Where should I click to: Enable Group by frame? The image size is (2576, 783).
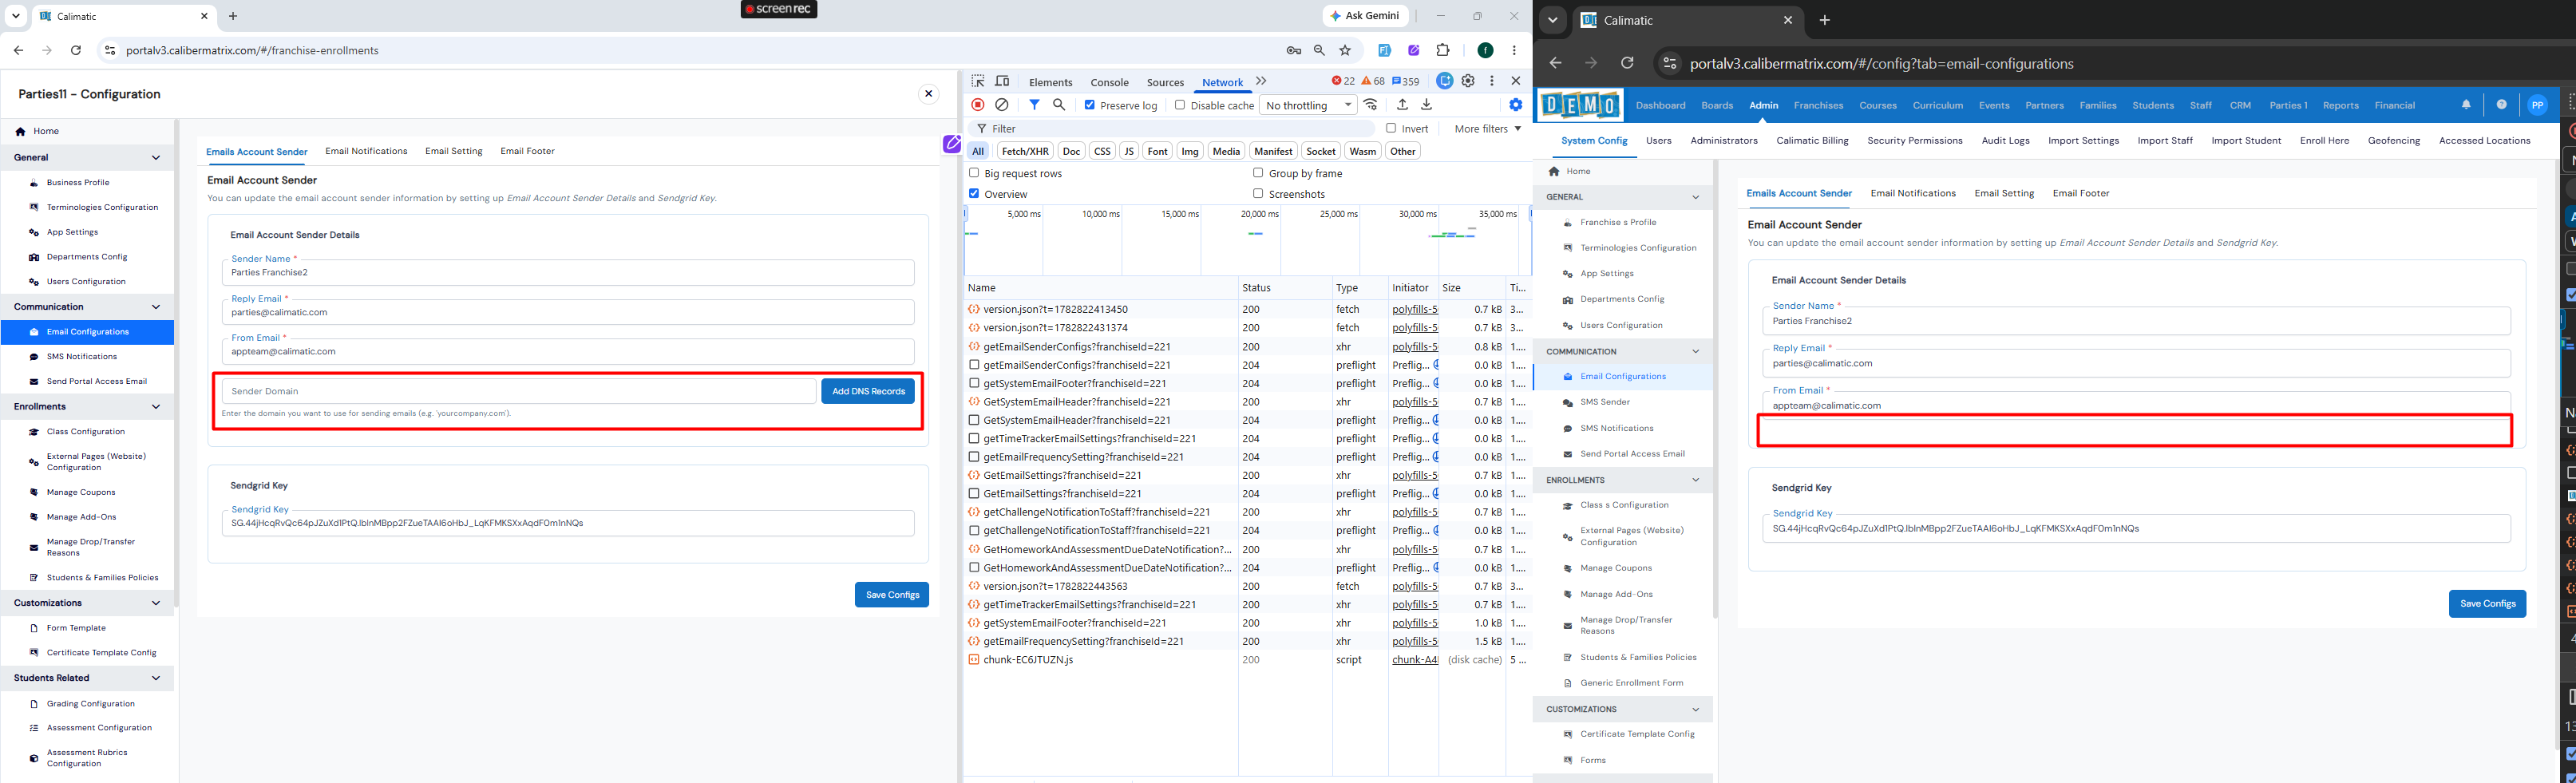tap(1258, 173)
